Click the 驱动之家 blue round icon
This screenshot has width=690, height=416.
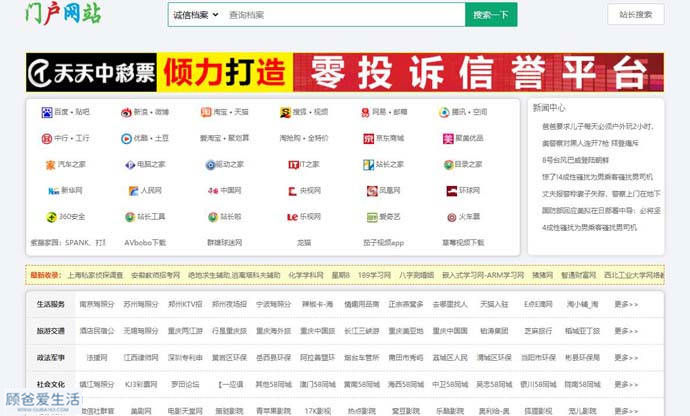tap(210, 165)
